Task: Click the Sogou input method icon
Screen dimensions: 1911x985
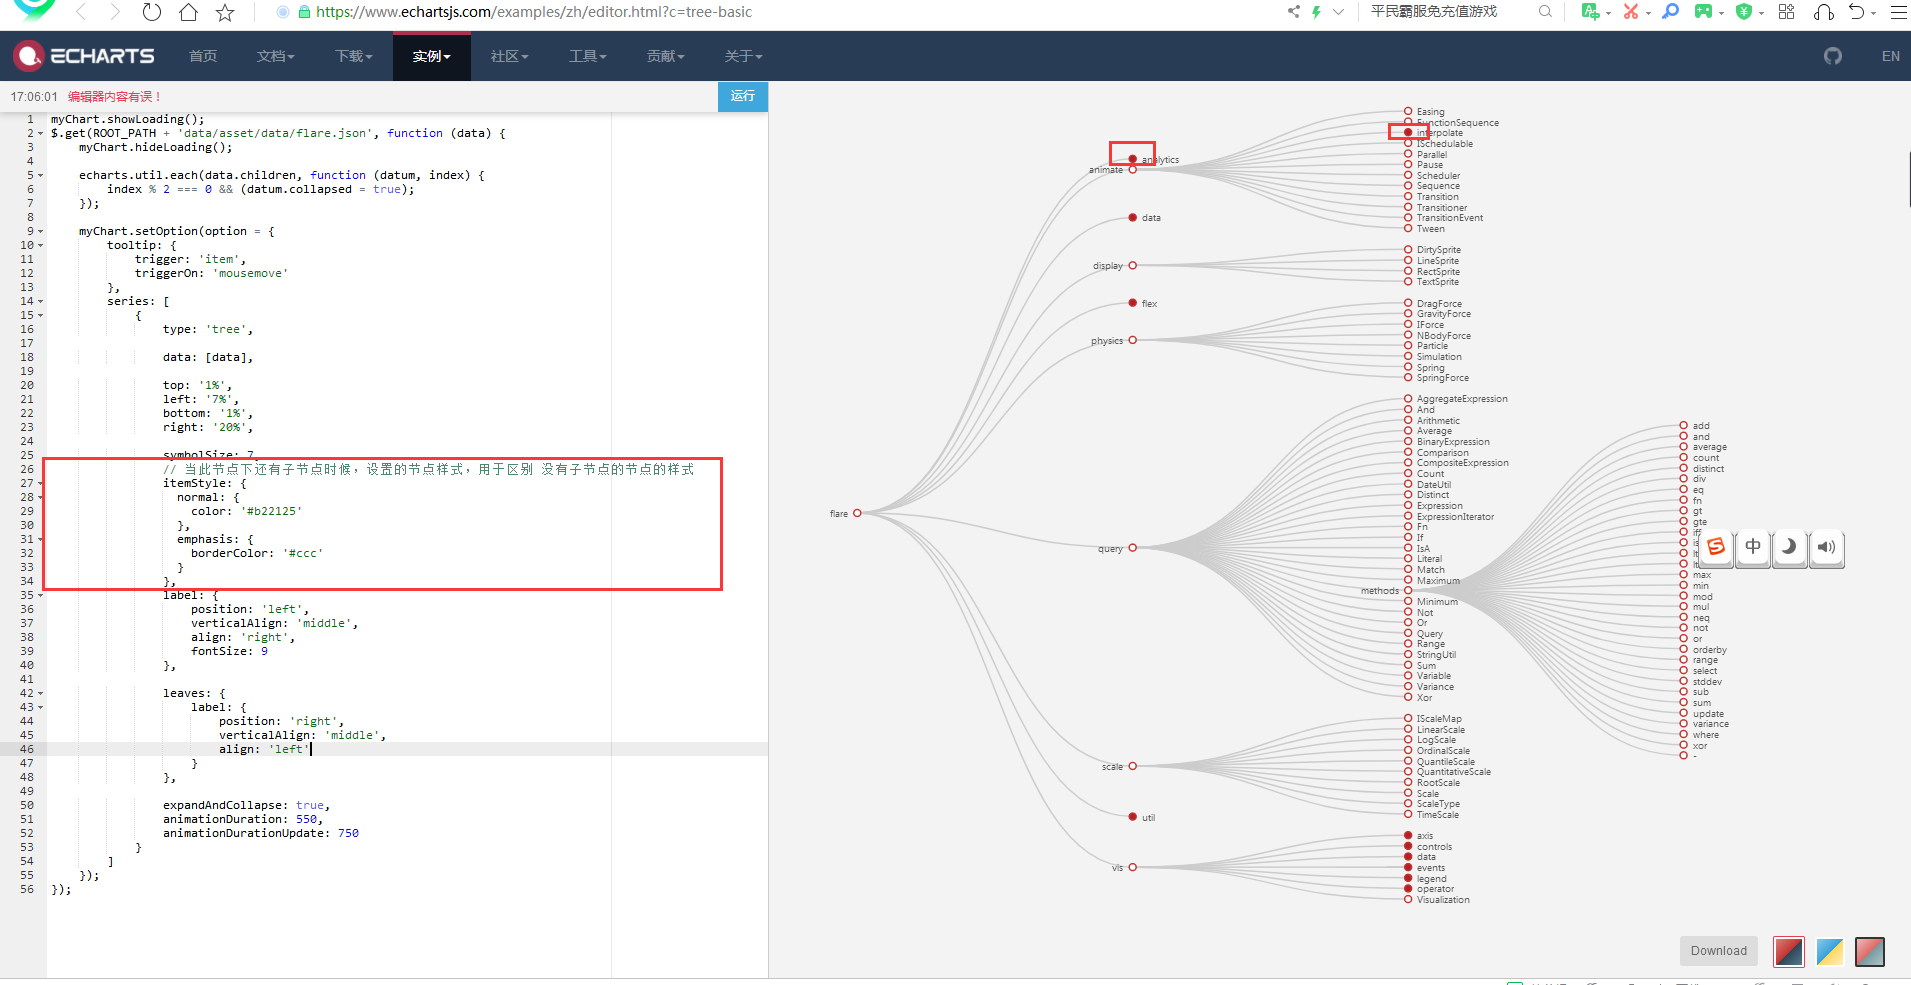Action: coord(1716,548)
